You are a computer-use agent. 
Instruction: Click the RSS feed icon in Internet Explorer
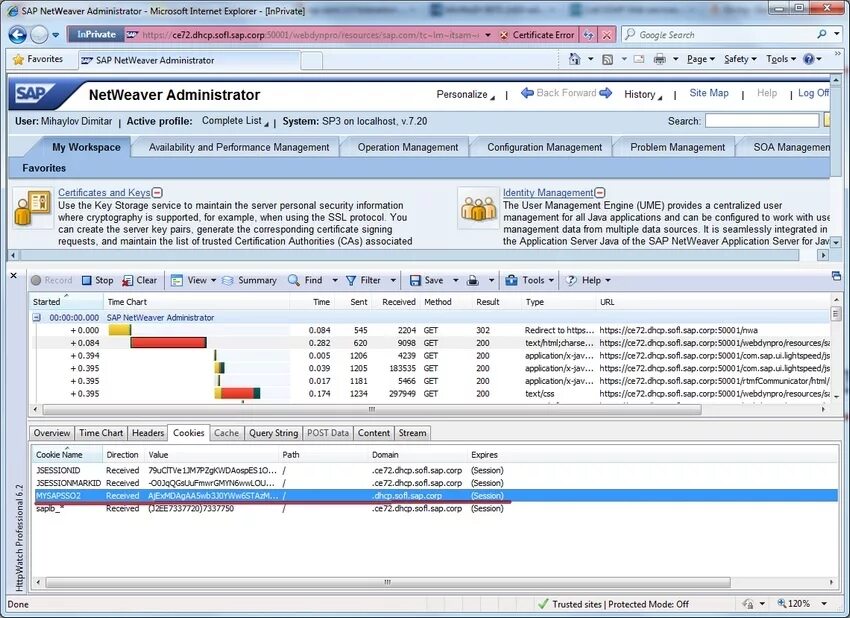(x=608, y=59)
